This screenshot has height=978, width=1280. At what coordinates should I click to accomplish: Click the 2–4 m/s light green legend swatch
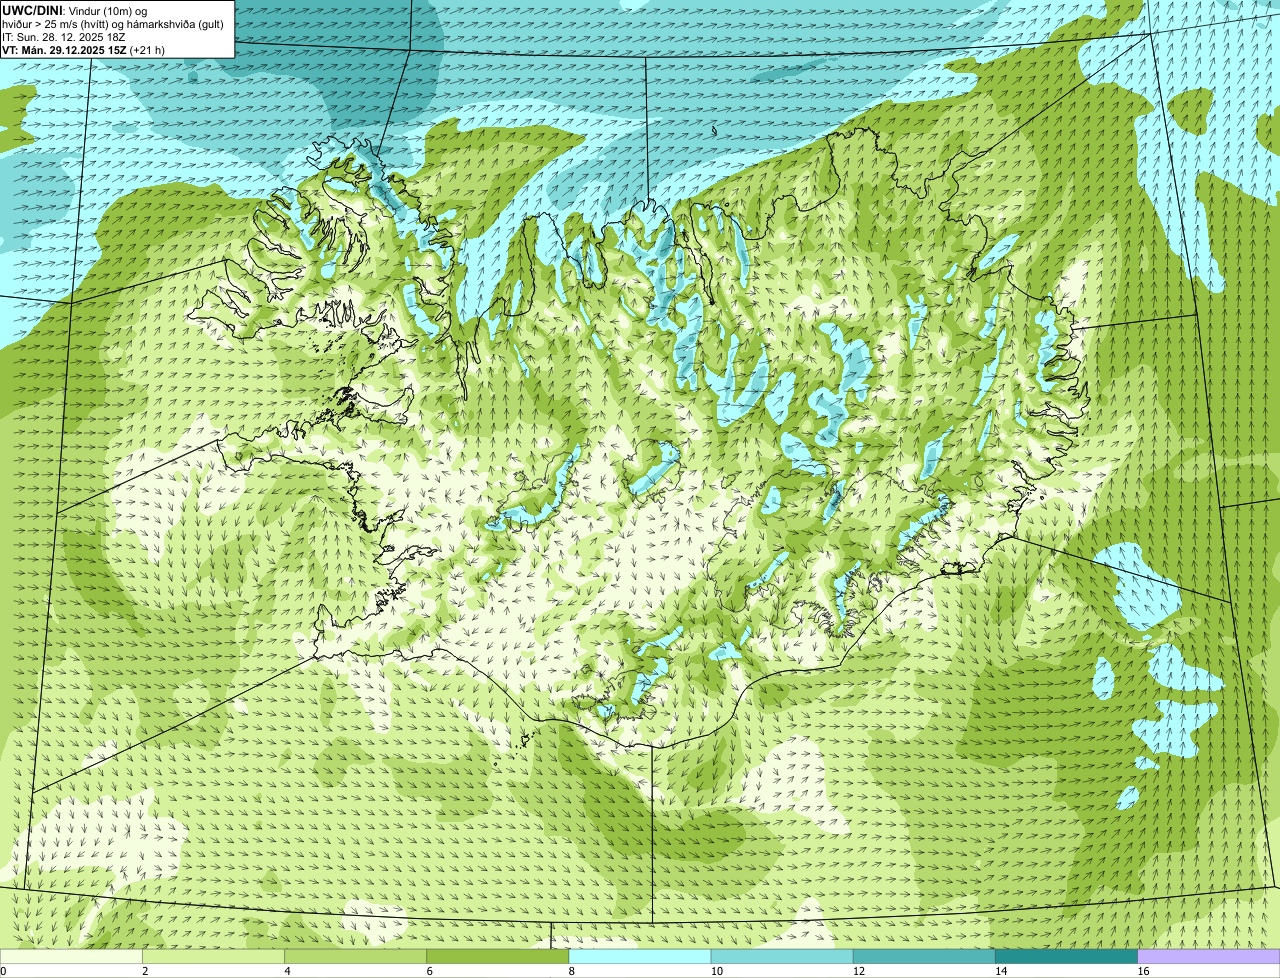point(213,956)
